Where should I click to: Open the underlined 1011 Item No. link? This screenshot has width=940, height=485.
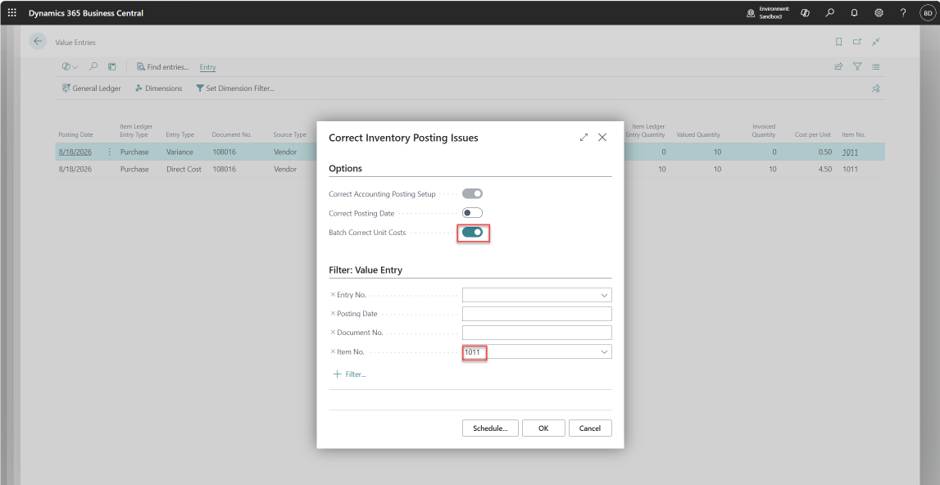849,152
